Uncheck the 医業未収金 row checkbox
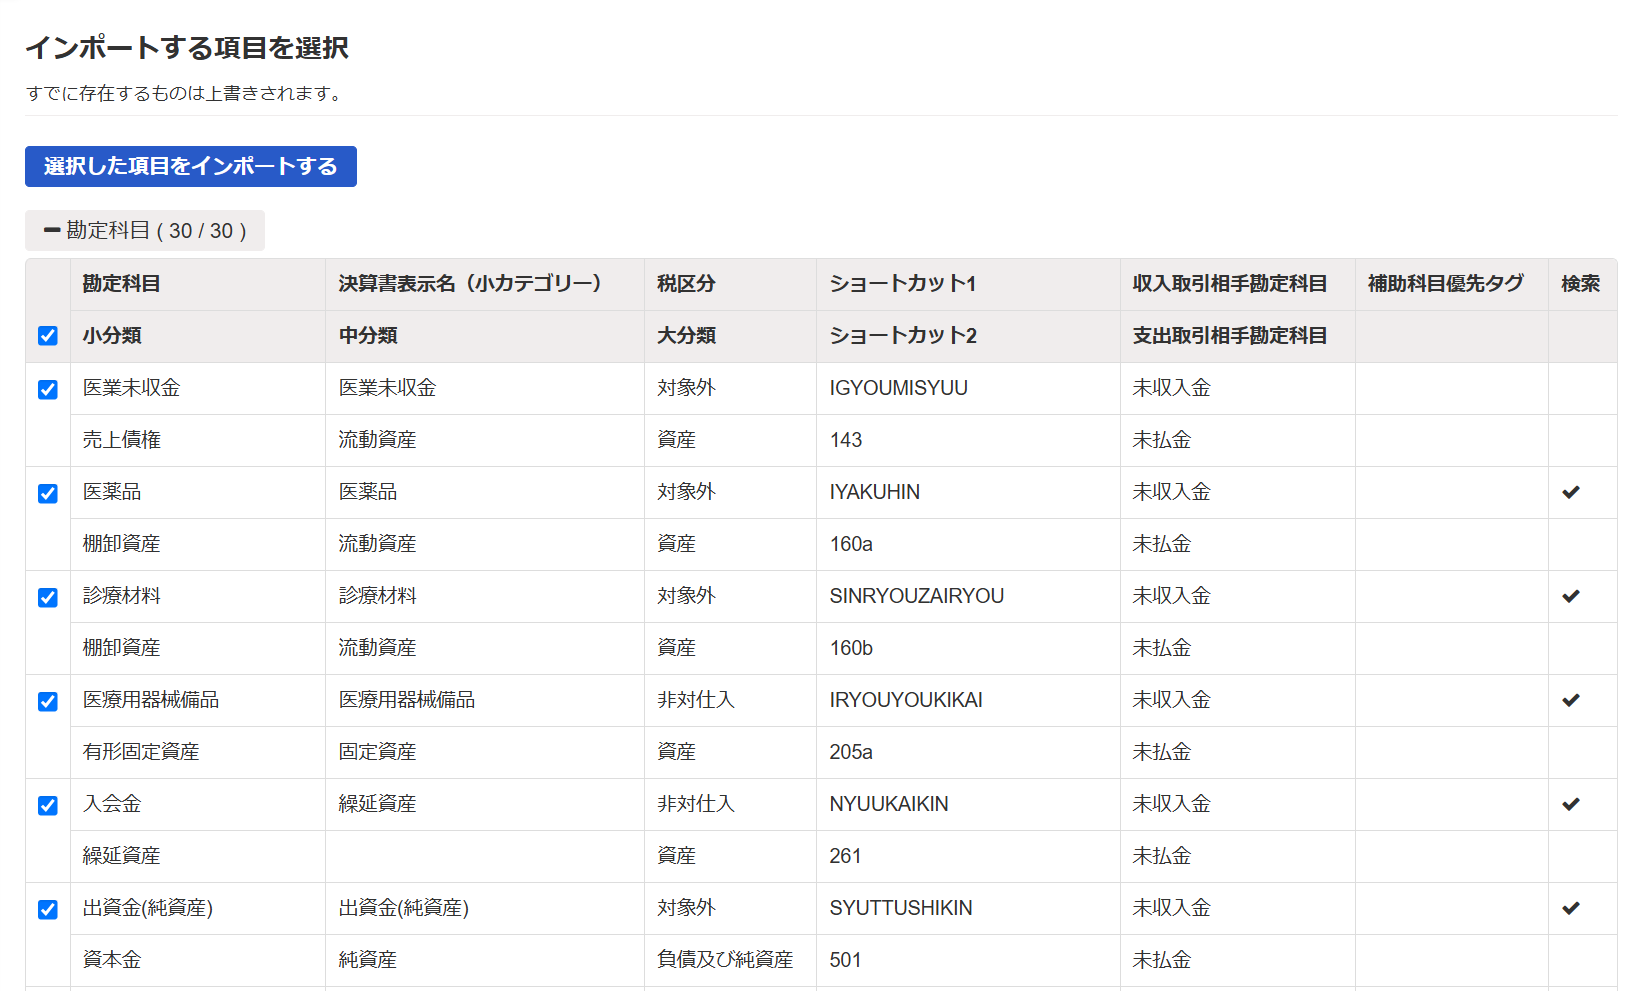This screenshot has height=991, width=1648. tap(47, 389)
